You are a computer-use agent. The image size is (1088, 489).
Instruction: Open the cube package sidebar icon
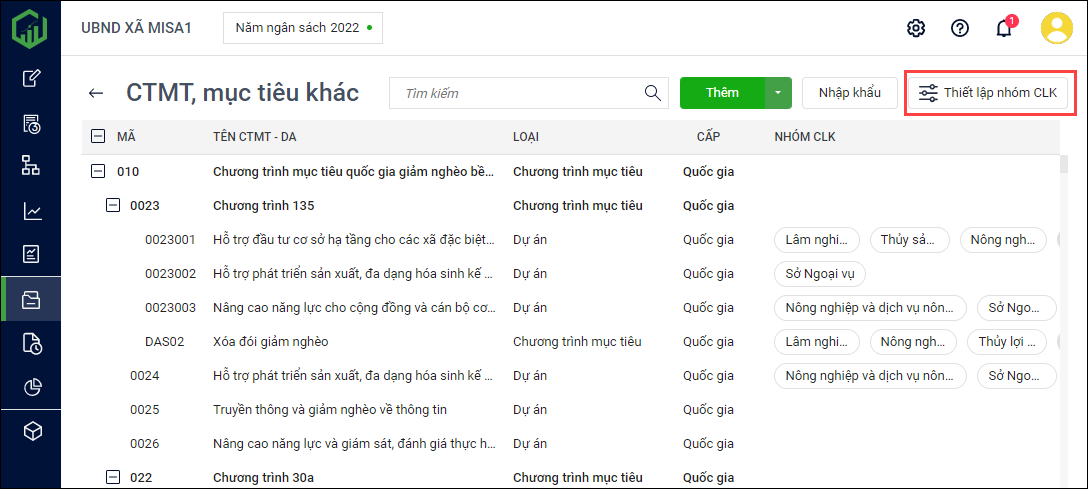pos(32,431)
